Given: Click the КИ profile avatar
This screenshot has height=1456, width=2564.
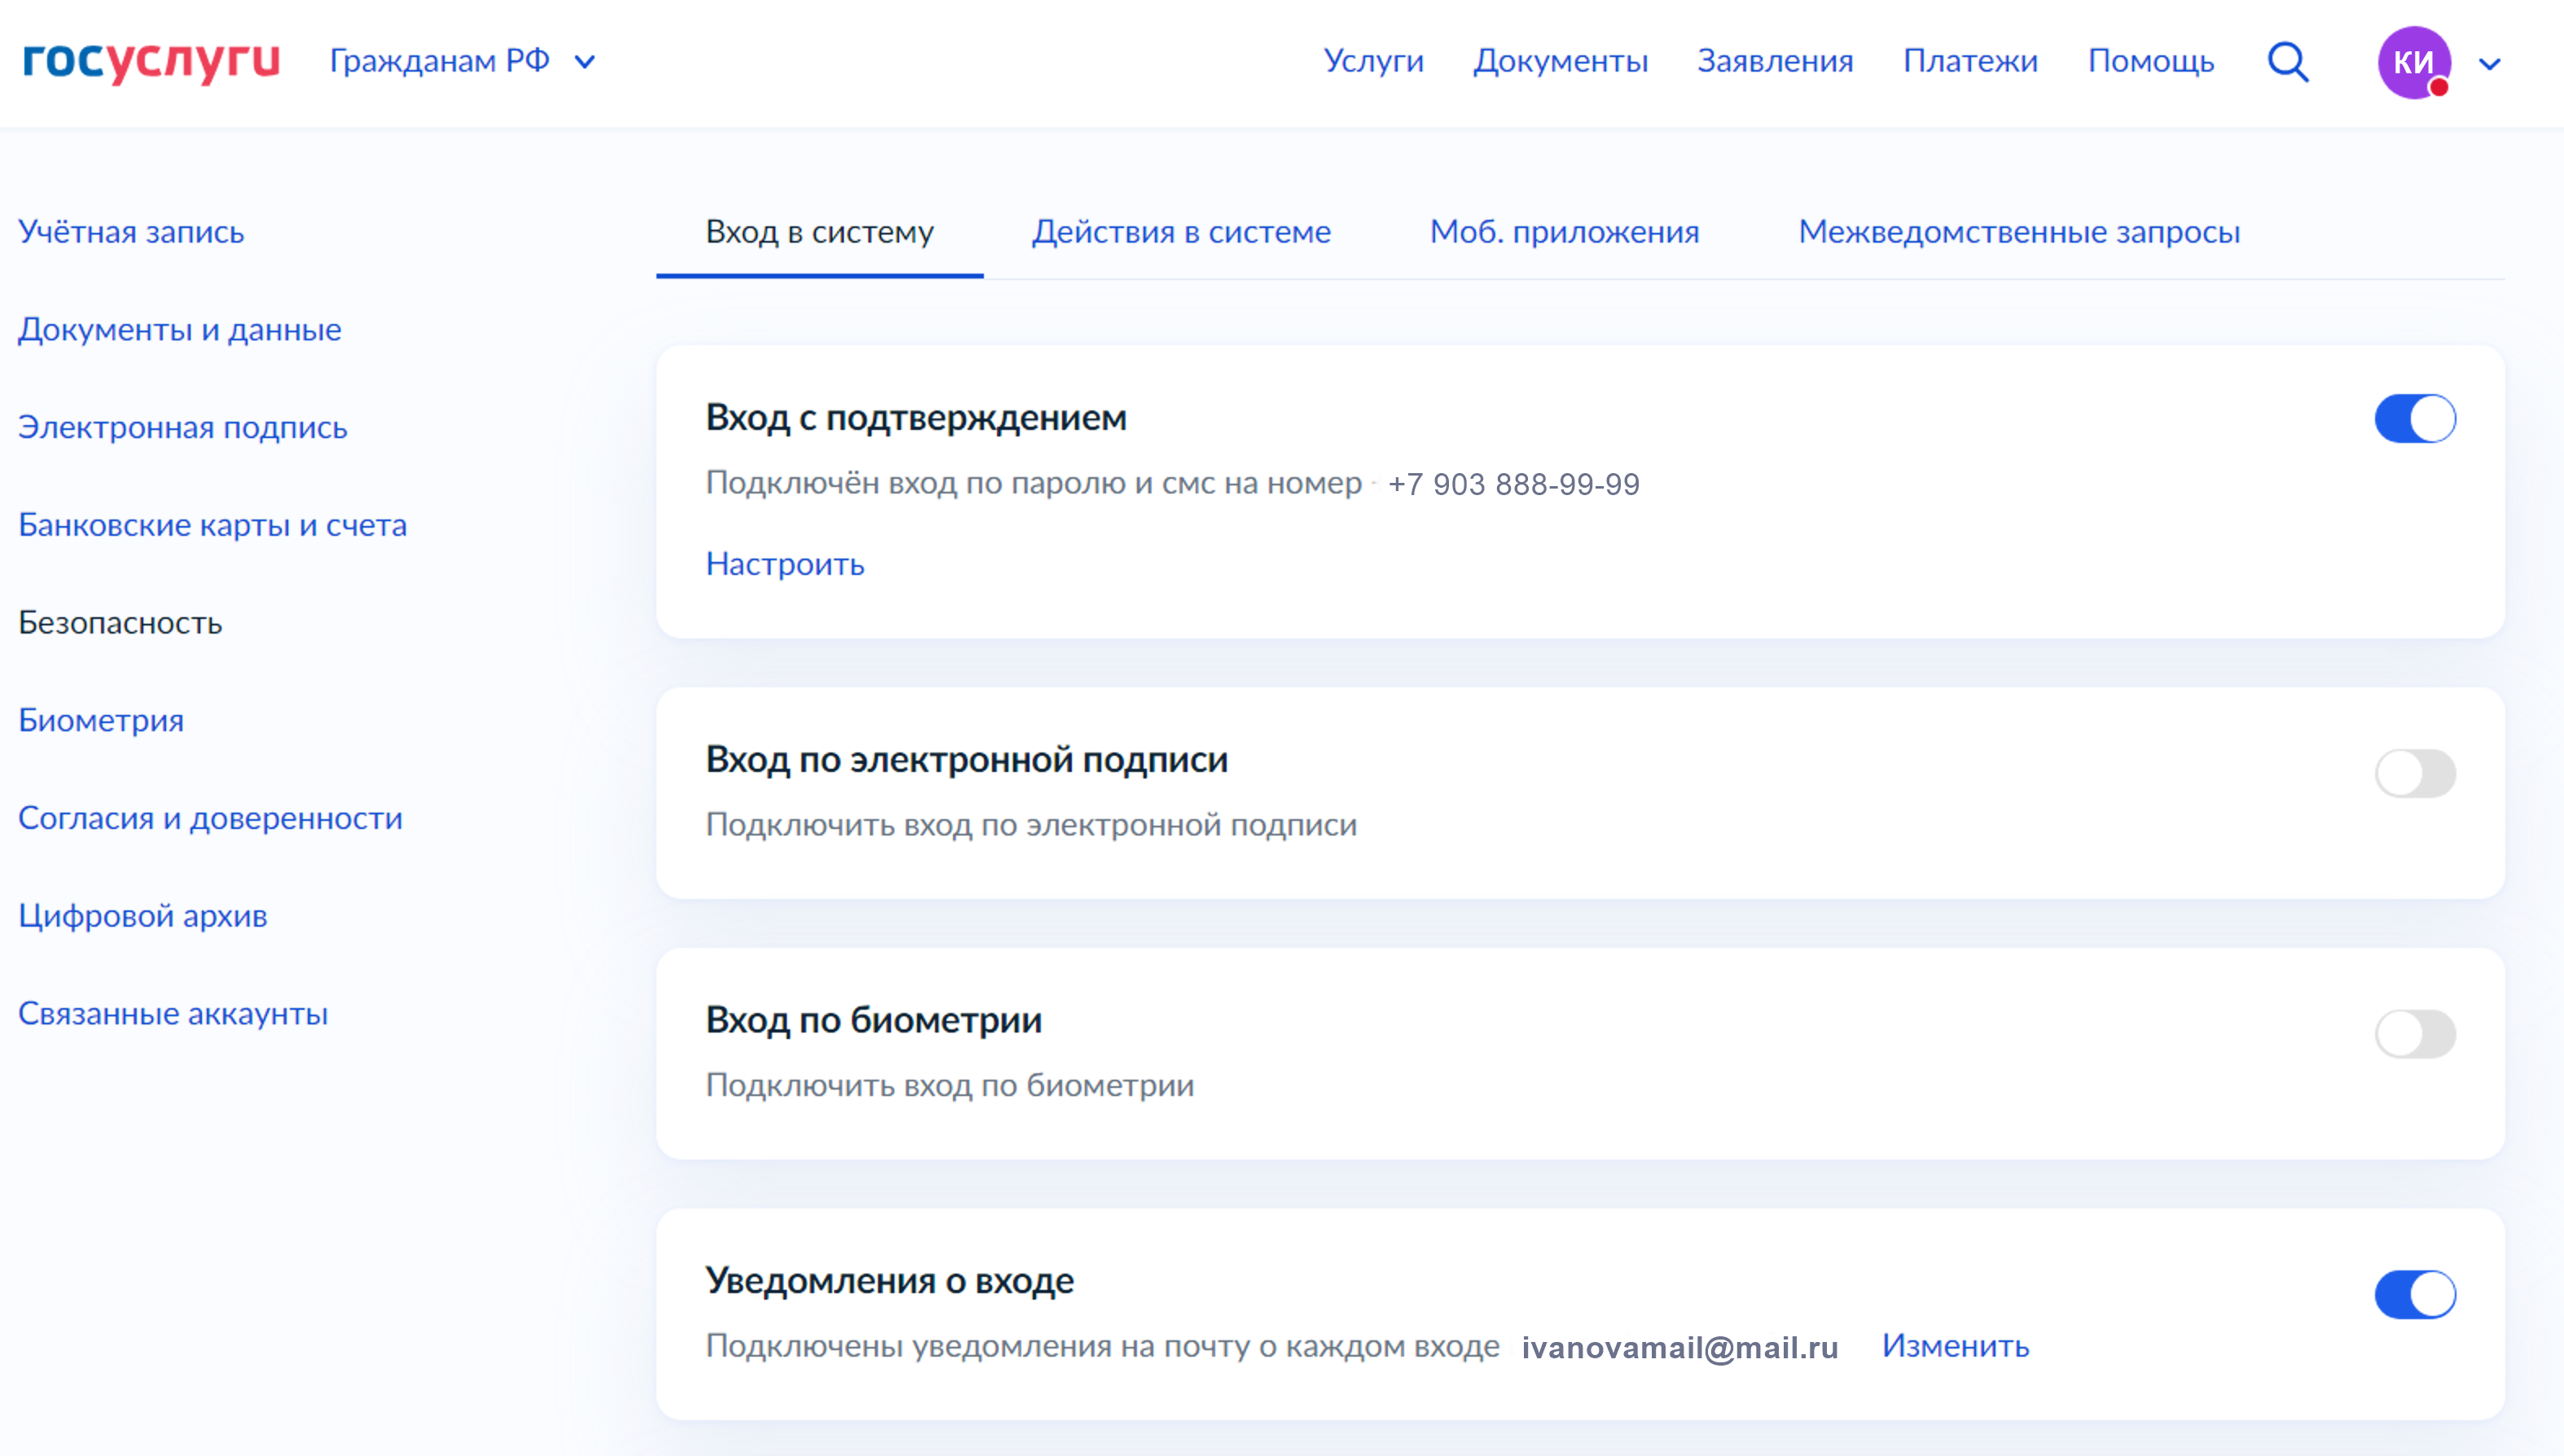Looking at the screenshot, I should tap(2414, 62).
